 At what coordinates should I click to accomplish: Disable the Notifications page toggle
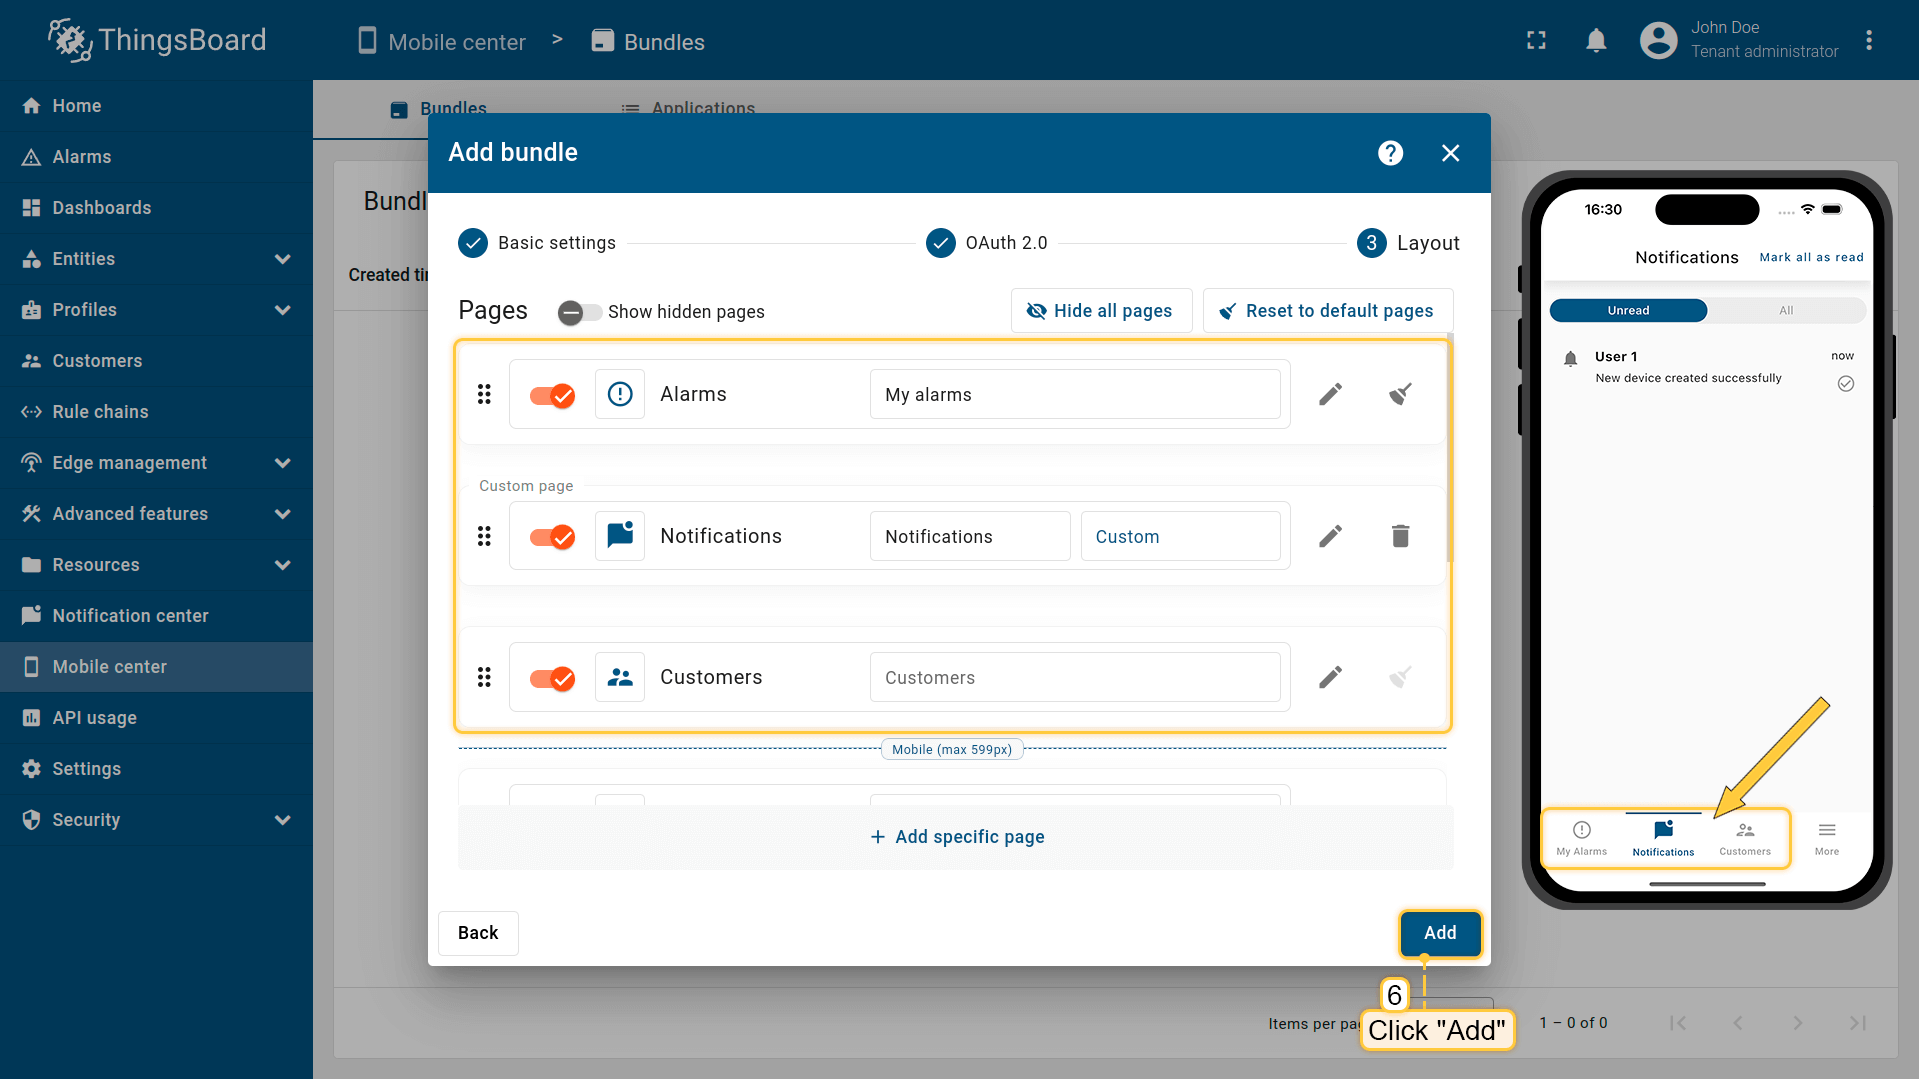[x=552, y=537]
